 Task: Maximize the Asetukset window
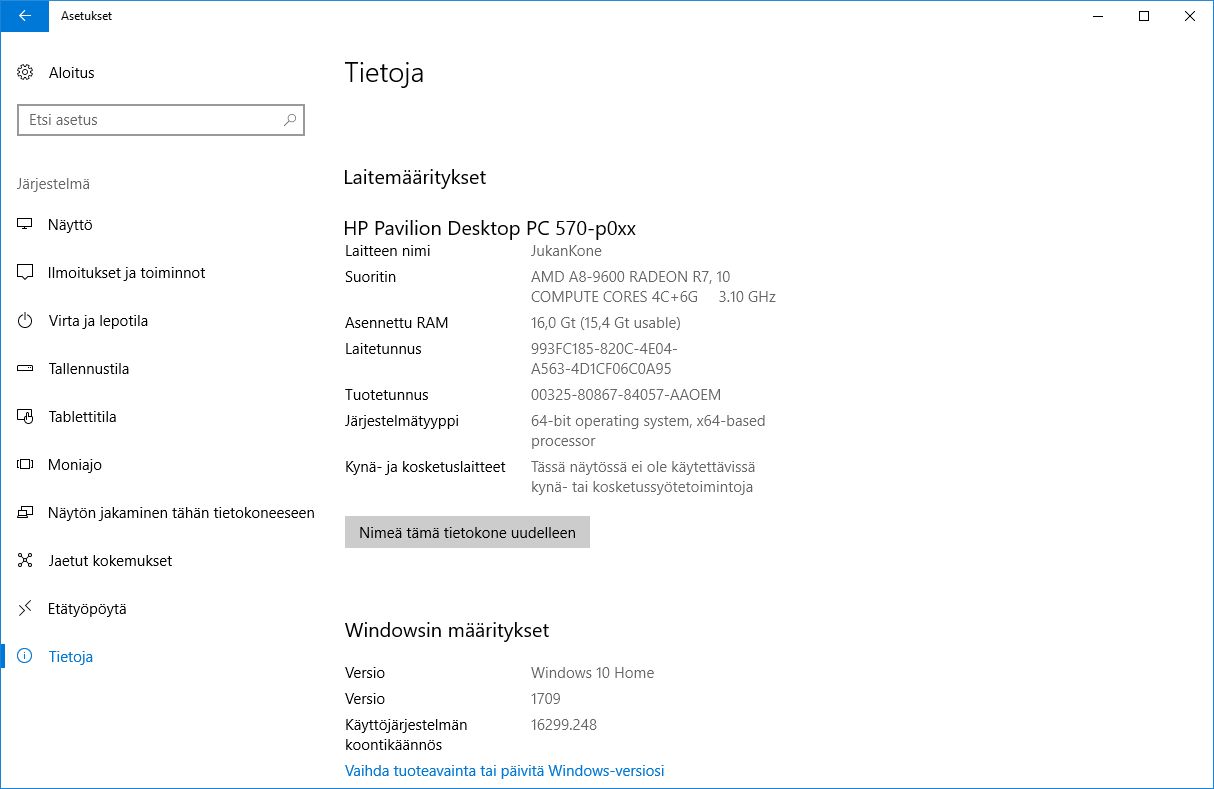[x=1144, y=16]
